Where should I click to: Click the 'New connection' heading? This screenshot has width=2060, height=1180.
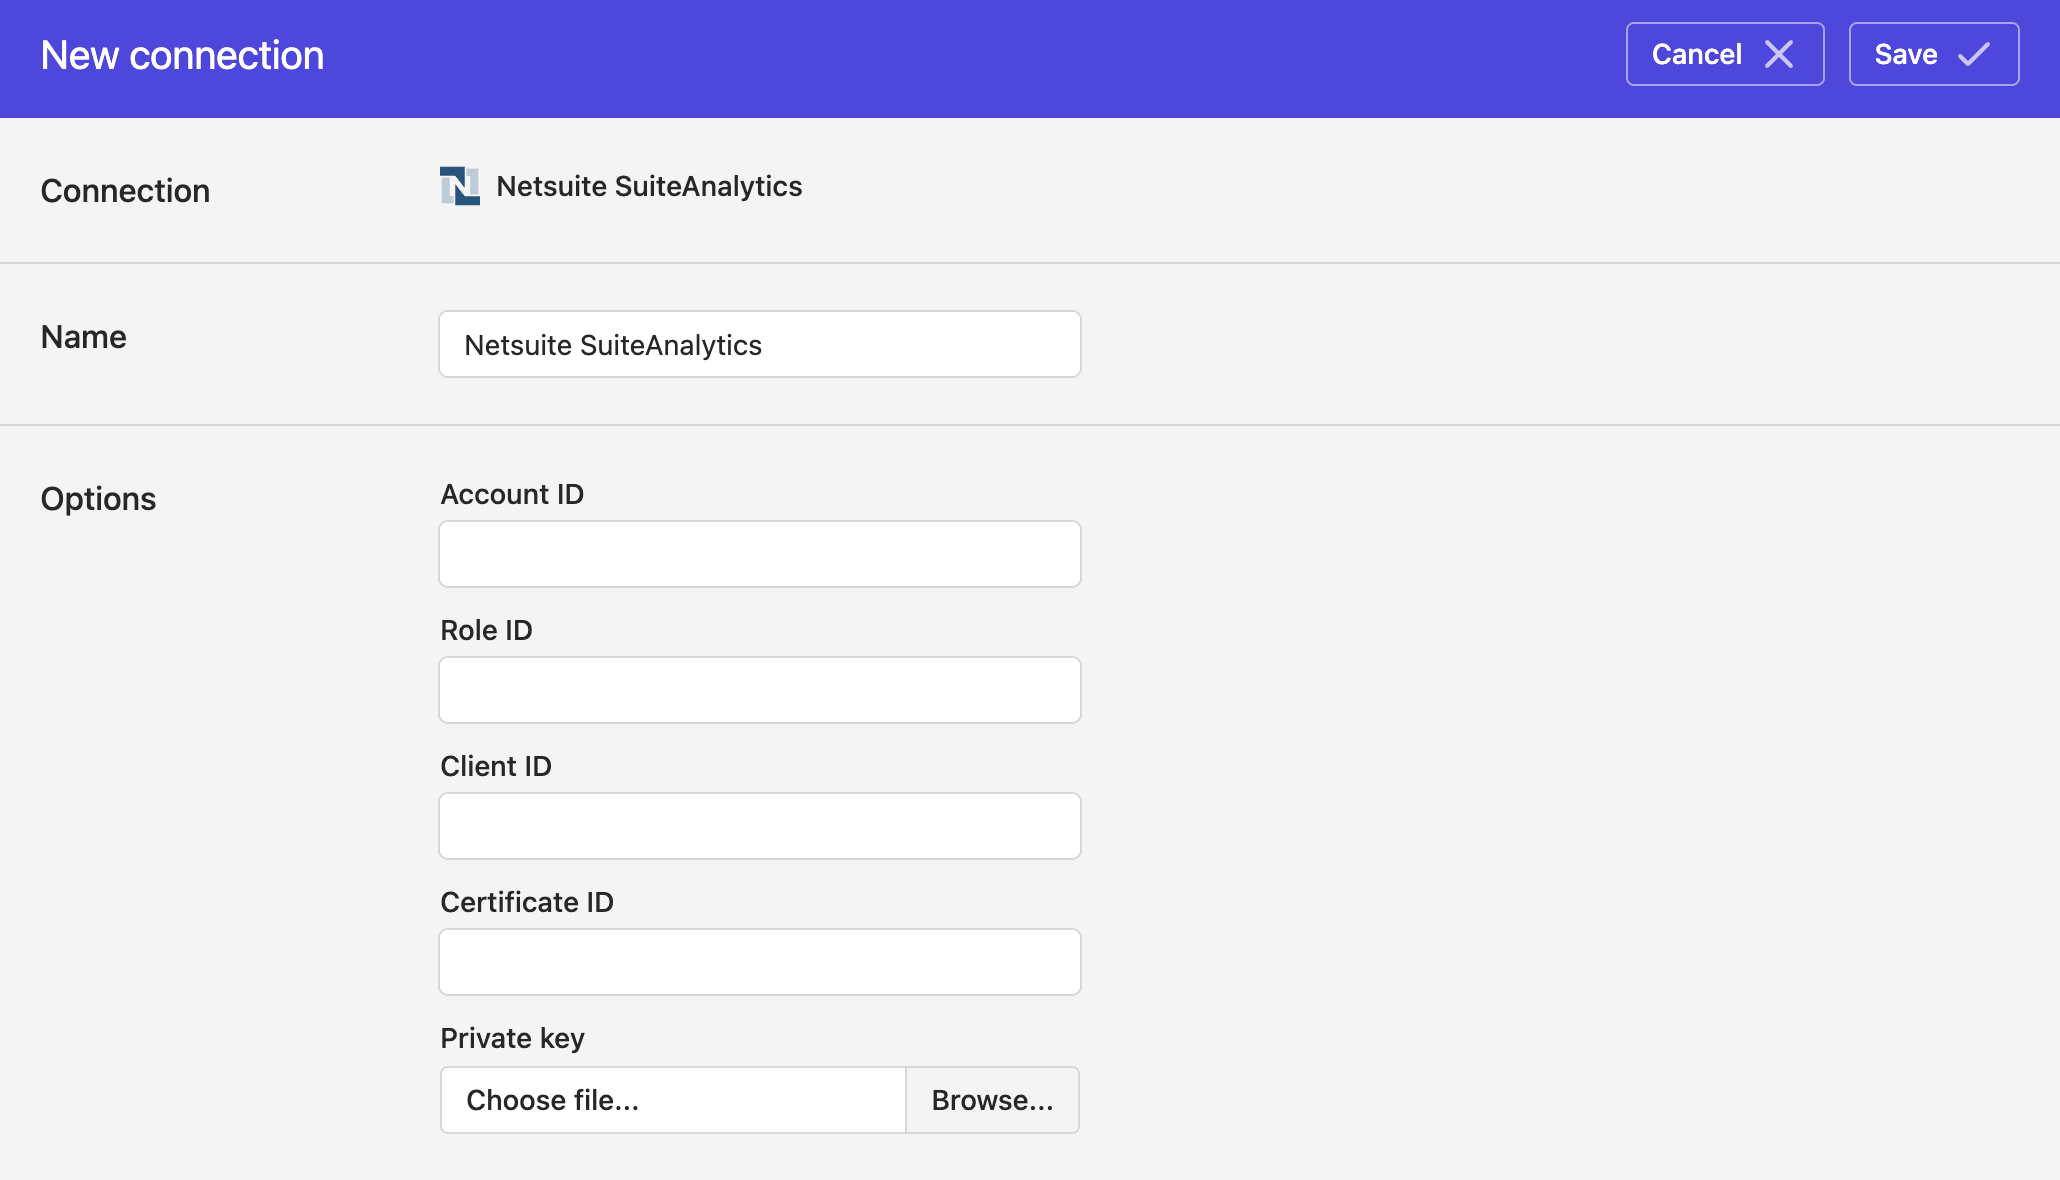point(182,55)
